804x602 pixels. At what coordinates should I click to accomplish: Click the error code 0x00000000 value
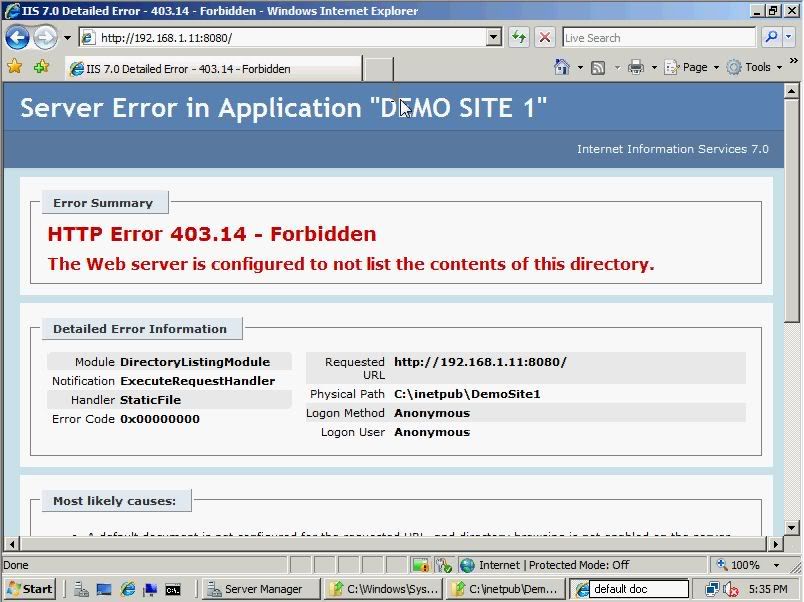159,419
